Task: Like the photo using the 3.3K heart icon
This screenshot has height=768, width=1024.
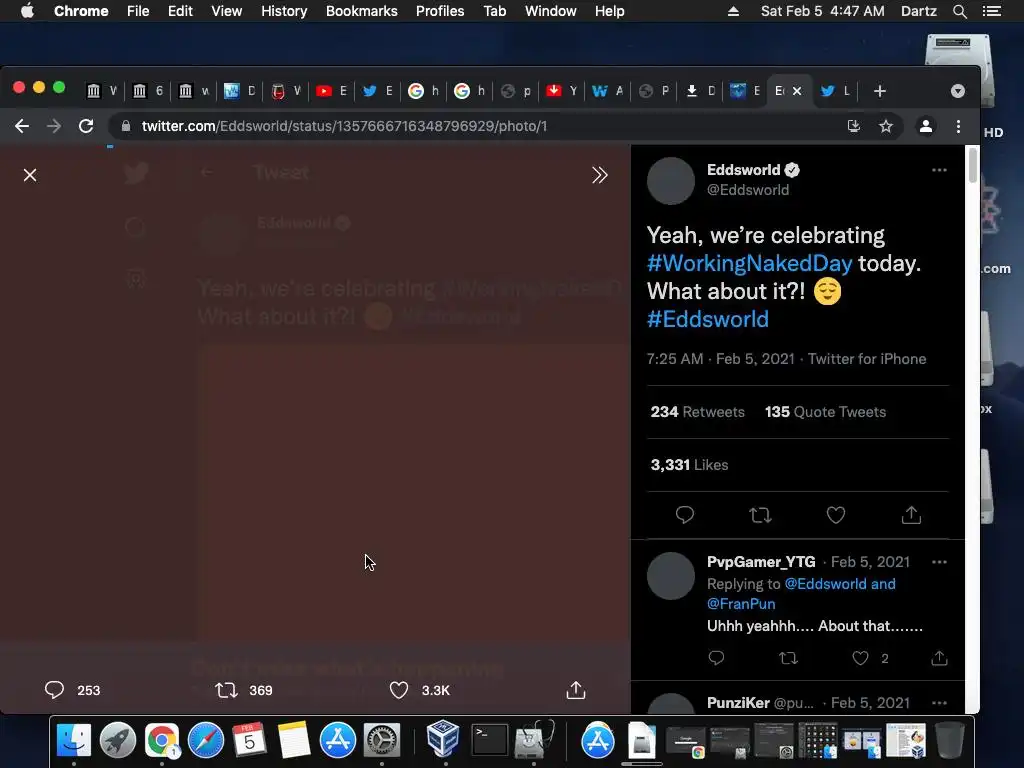Action: [399, 690]
